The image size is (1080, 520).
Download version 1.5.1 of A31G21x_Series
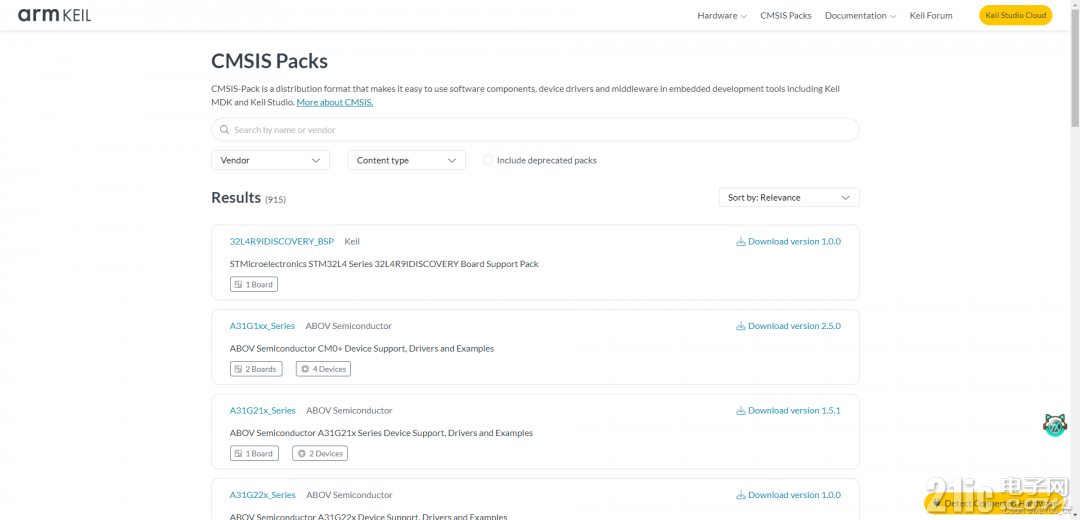pos(789,410)
